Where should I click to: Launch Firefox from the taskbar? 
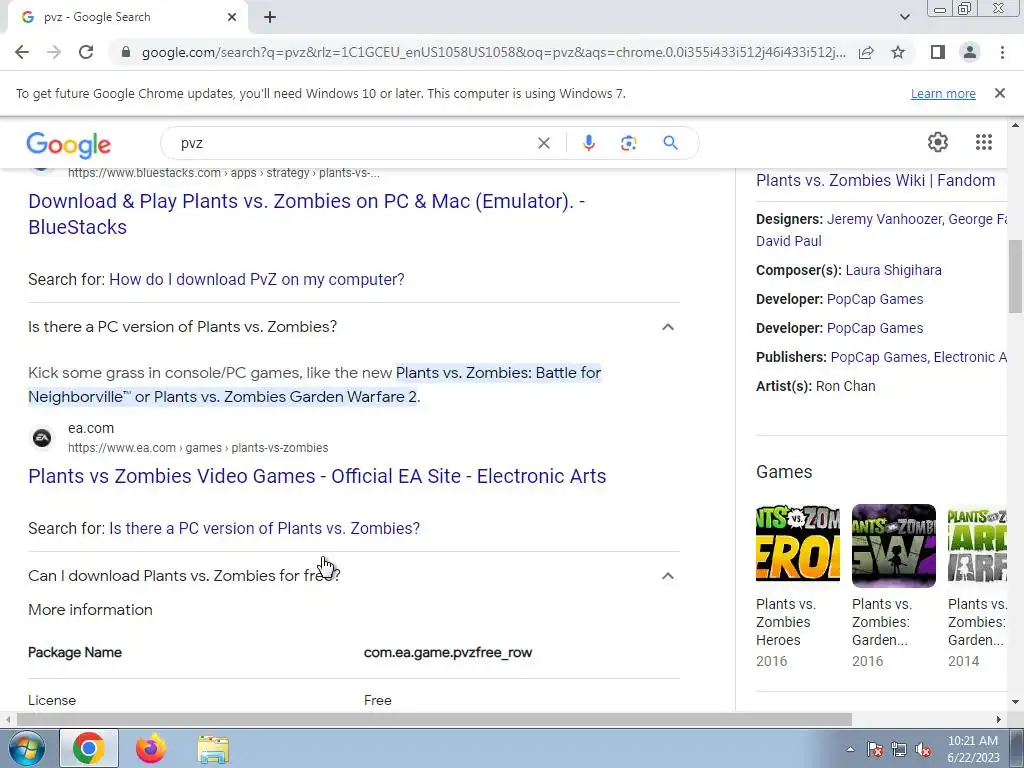tap(151, 748)
